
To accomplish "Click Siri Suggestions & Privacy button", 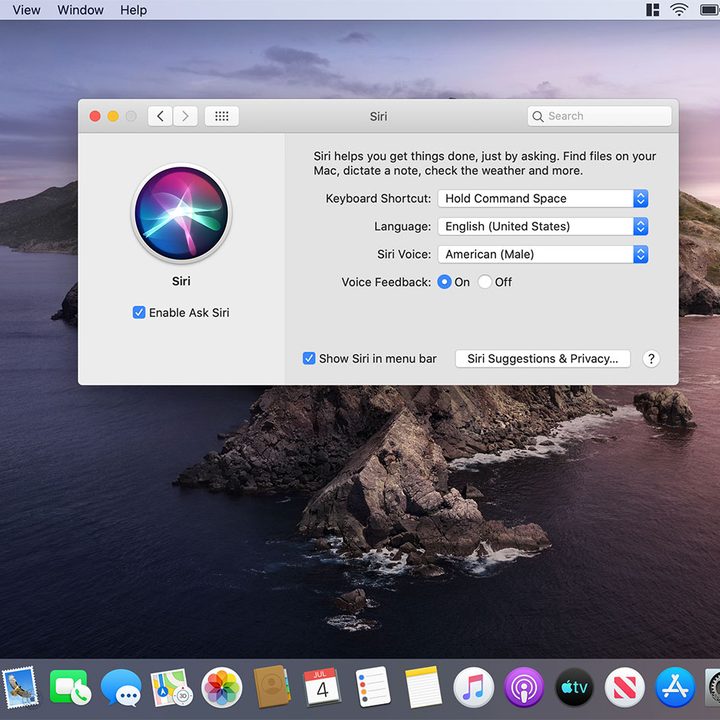I will (x=542, y=359).
